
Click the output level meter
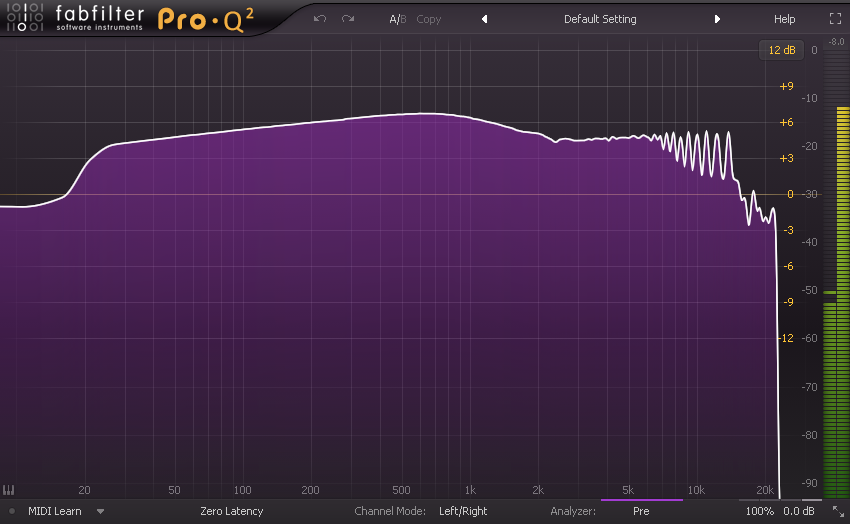pos(836,274)
